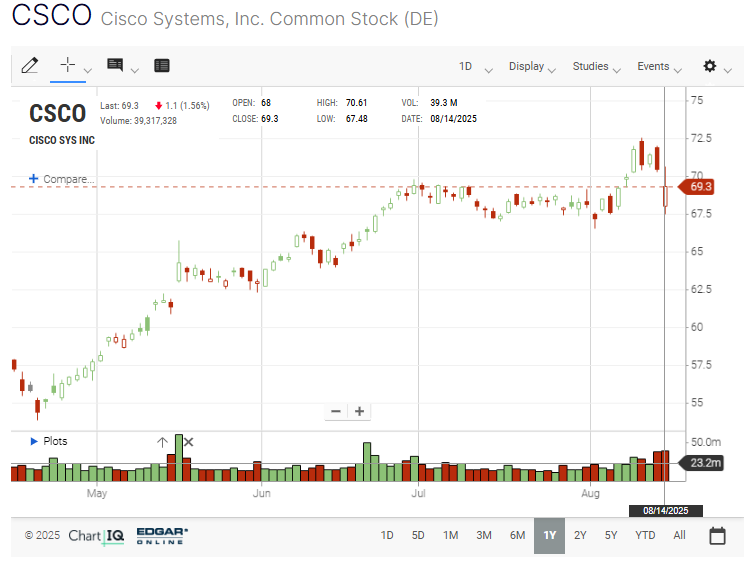Expand the Studies dropdown

point(597,67)
